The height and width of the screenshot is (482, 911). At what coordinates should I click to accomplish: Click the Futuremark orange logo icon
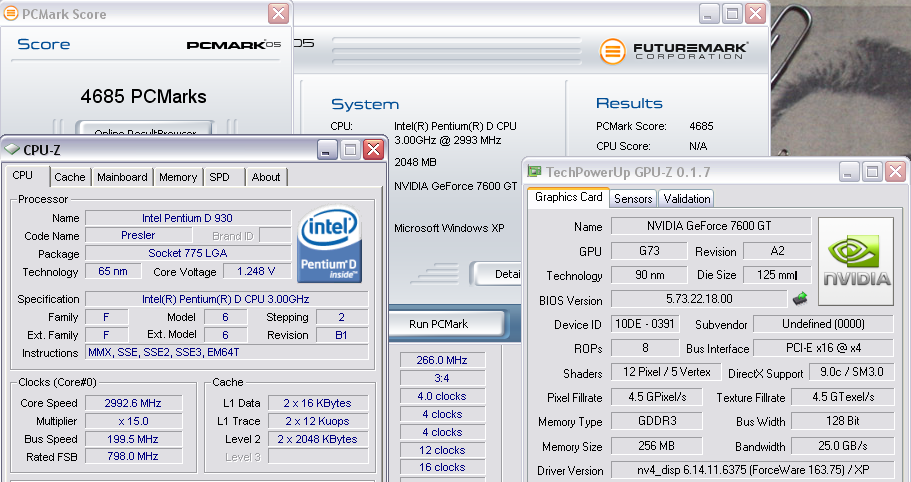(612, 51)
